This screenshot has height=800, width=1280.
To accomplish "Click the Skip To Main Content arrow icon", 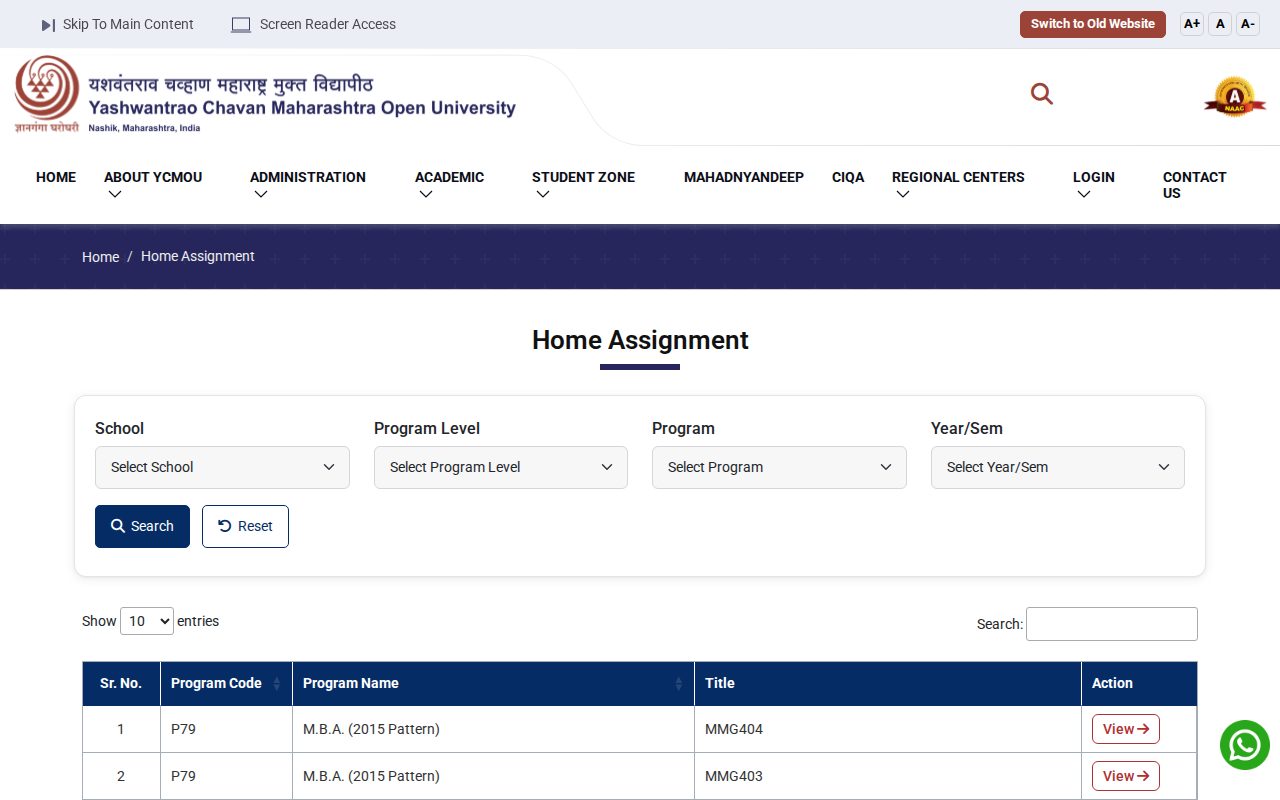I will pyautogui.click(x=48, y=24).
